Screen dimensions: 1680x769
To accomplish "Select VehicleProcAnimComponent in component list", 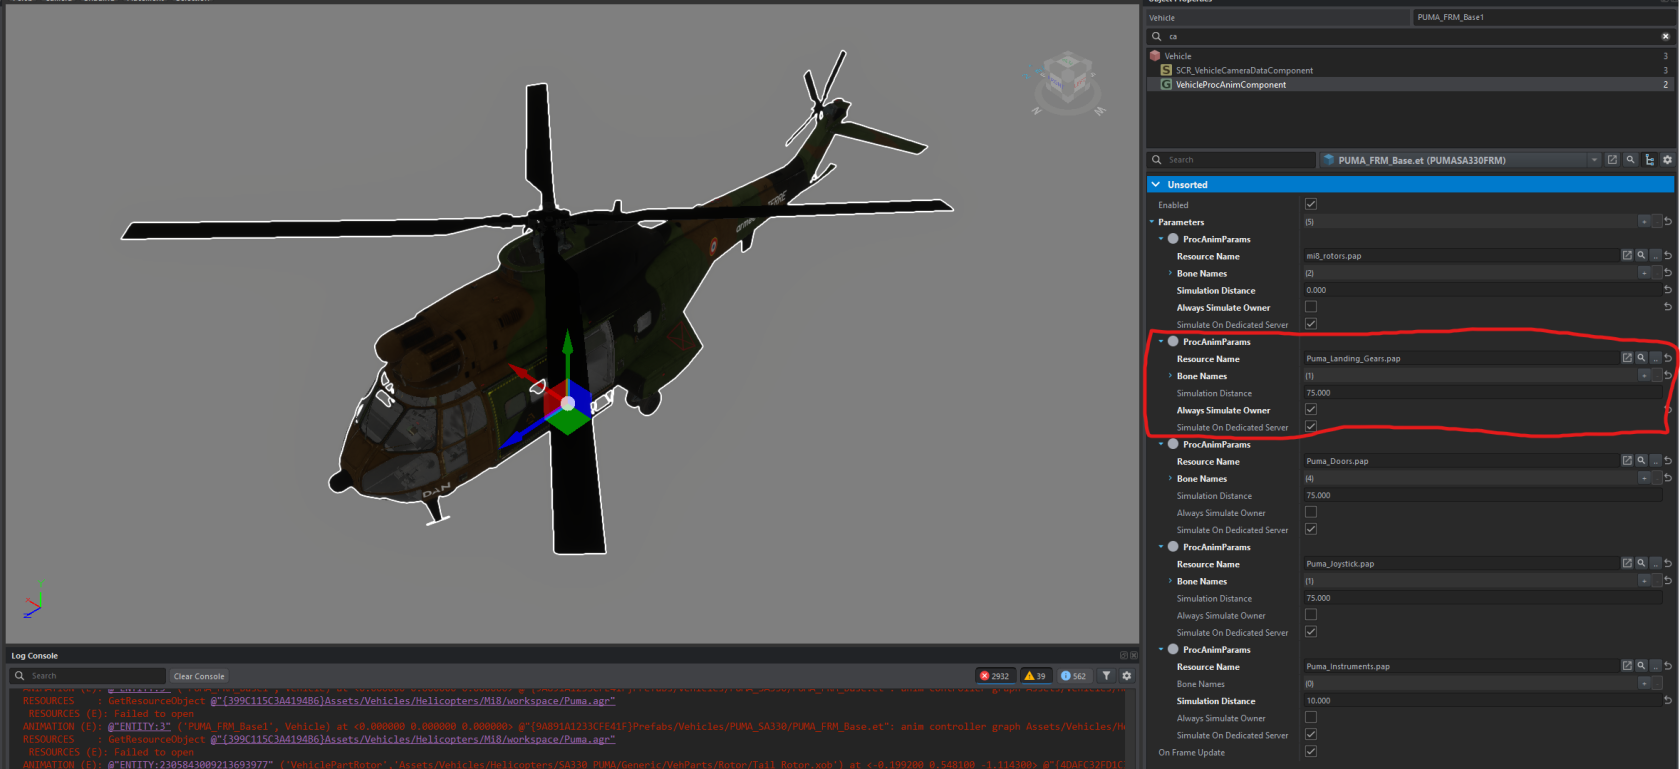I will click(1410, 85).
